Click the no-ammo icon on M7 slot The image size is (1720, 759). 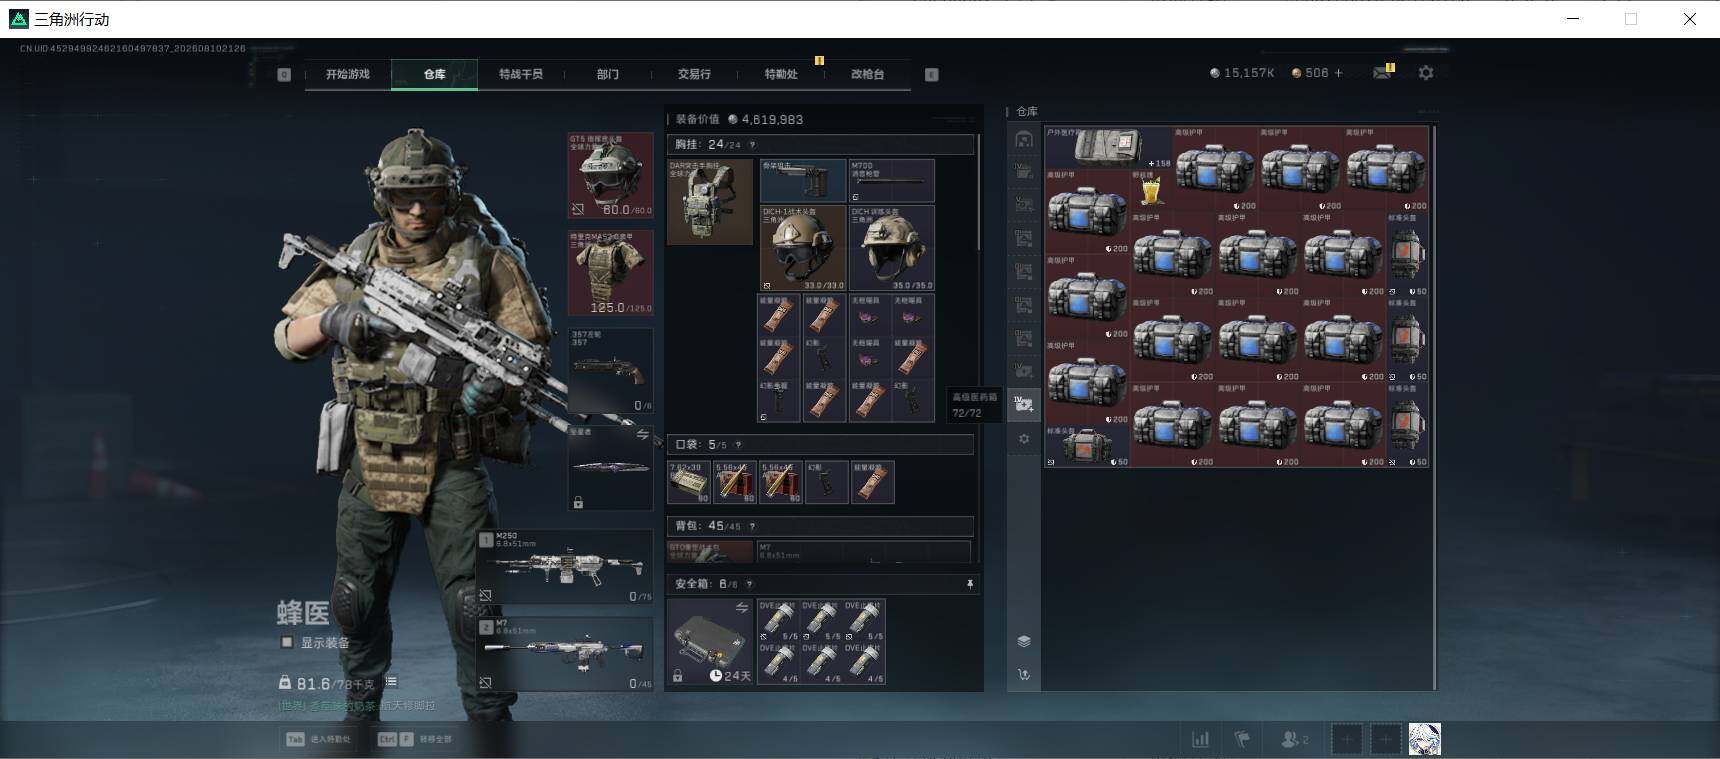click(x=486, y=683)
